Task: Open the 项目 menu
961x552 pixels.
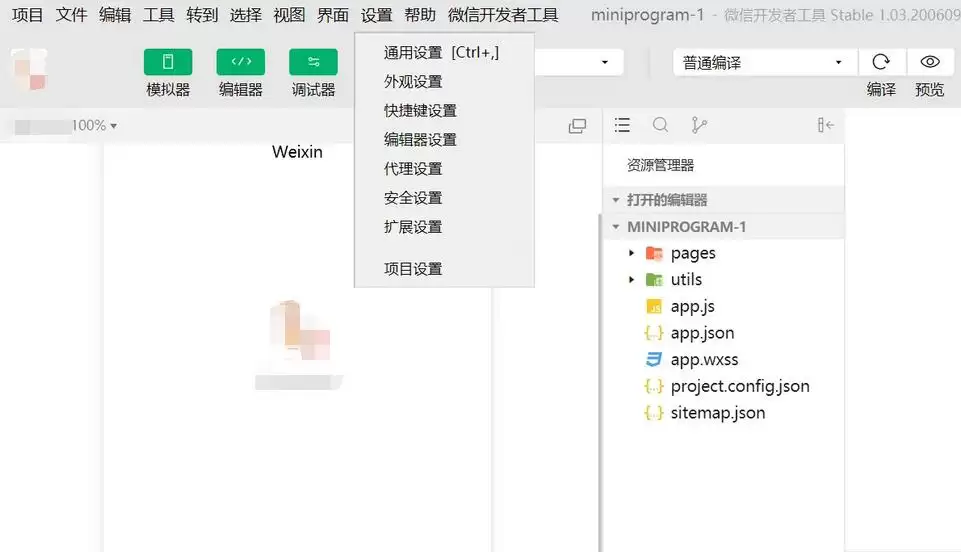Action: 27,15
